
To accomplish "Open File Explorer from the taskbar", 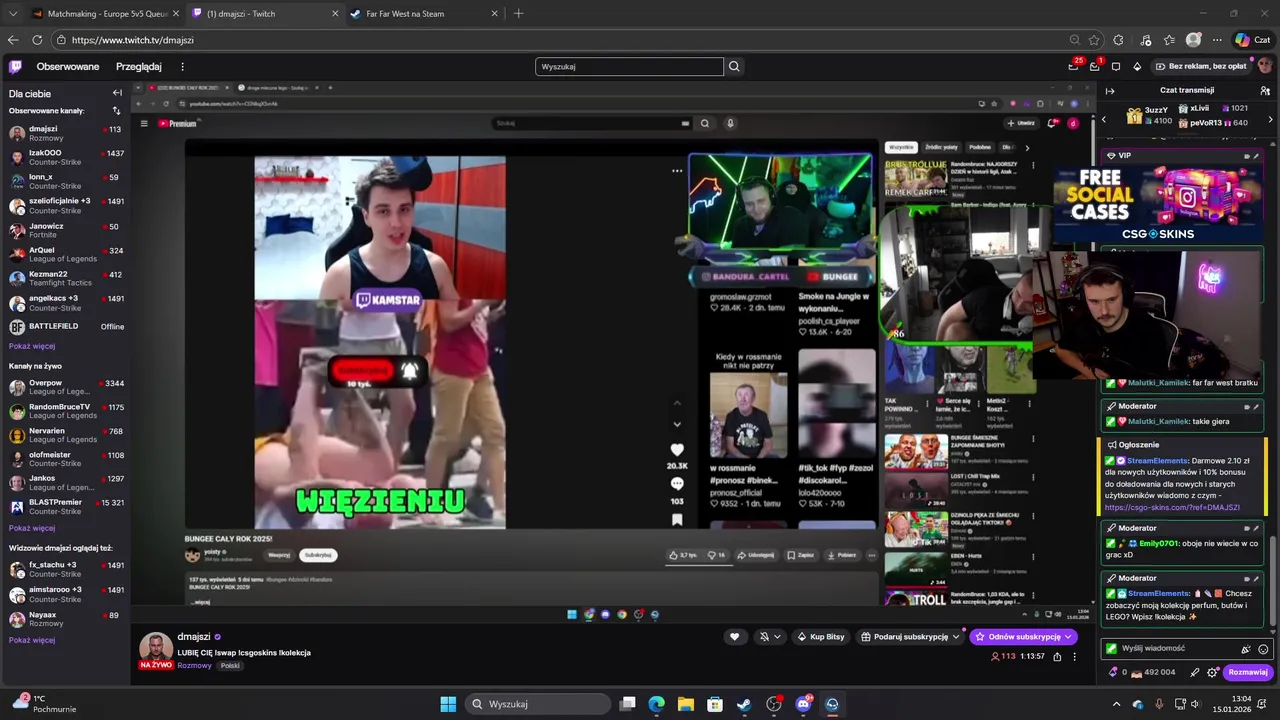I will [x=686, y=704].
